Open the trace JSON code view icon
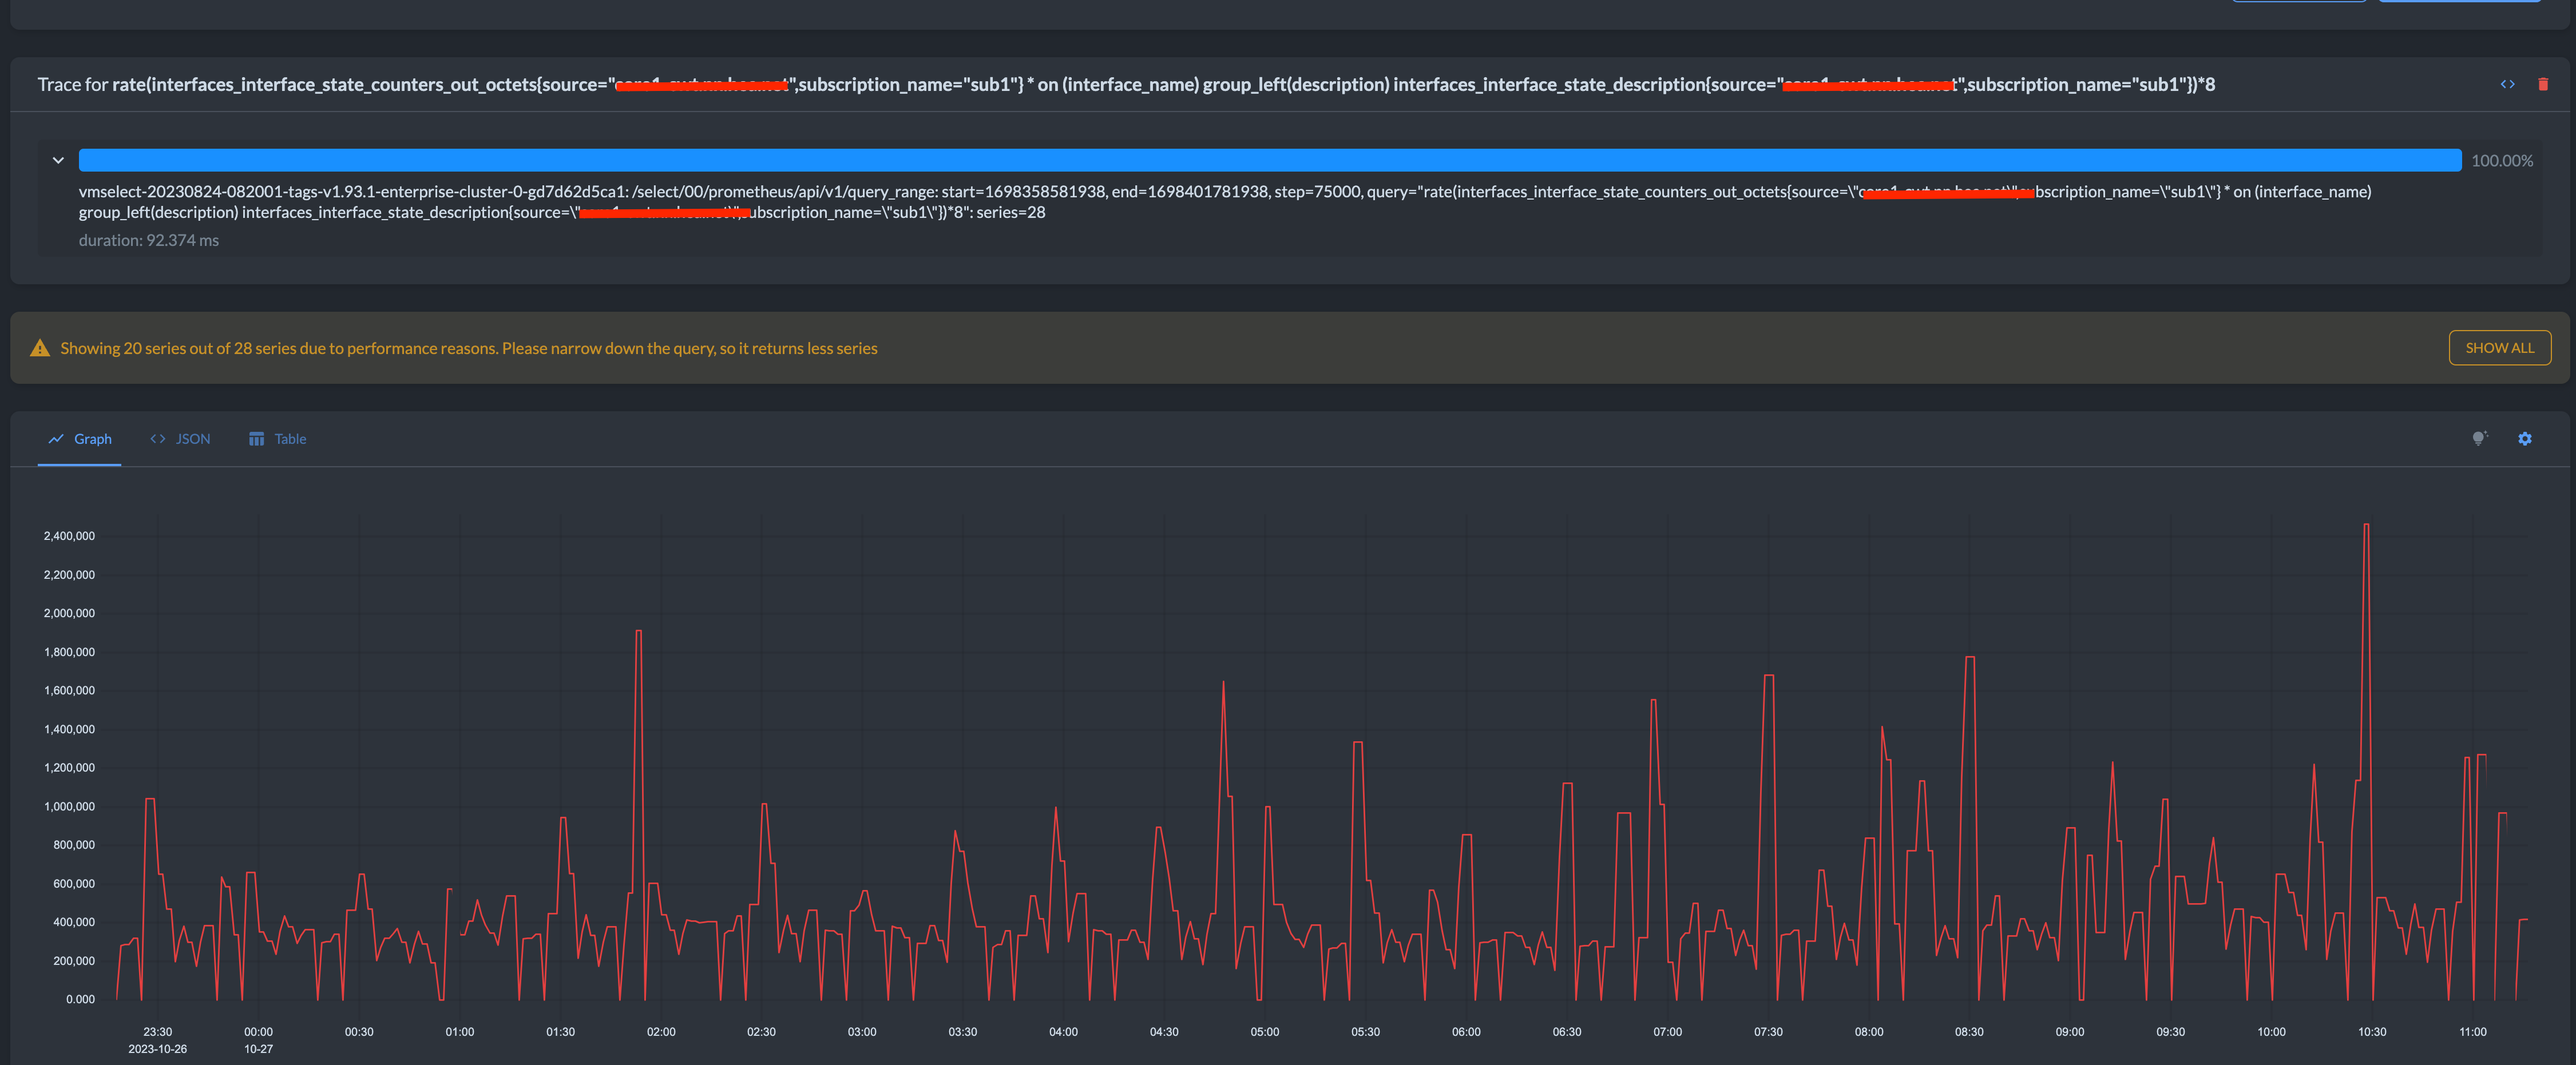Viewport: 2576px width, 1065px height. [2507, 84]
